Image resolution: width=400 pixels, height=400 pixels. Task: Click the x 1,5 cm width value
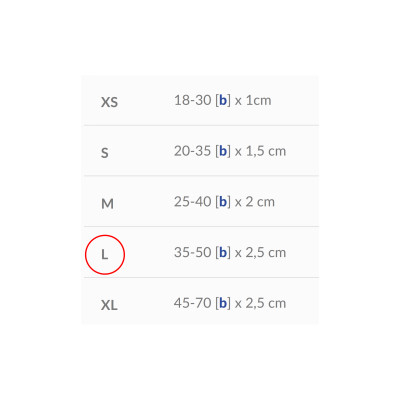[x=260, y=151]
